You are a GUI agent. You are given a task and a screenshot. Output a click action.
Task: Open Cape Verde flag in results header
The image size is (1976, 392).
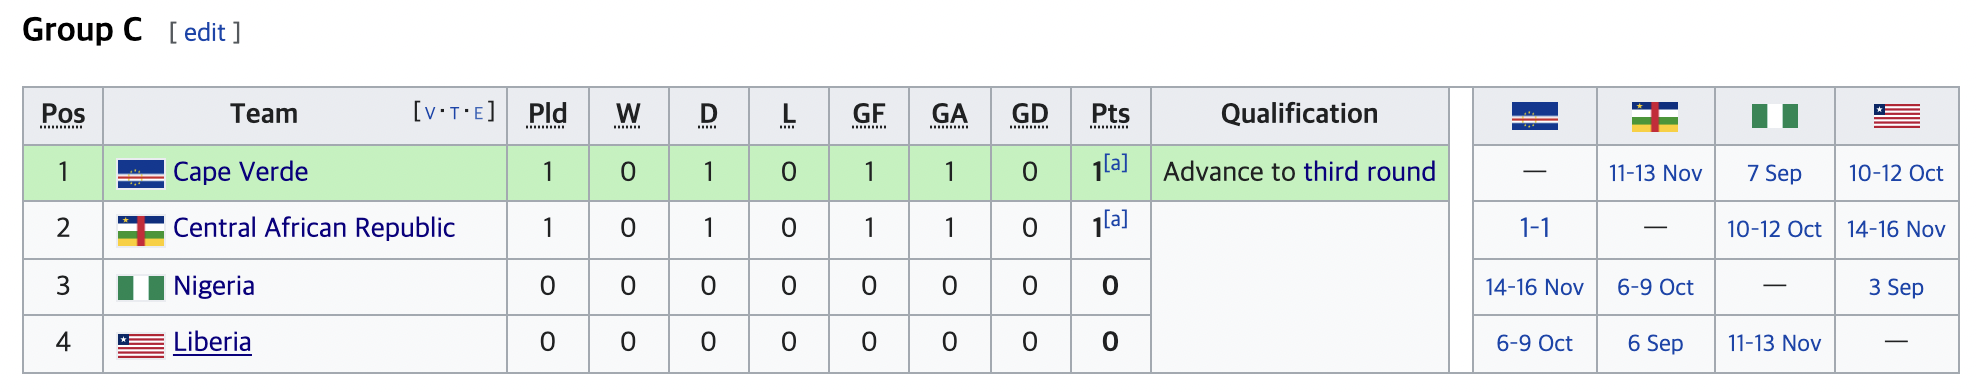pyautogui.click(x=1534, y=116)
